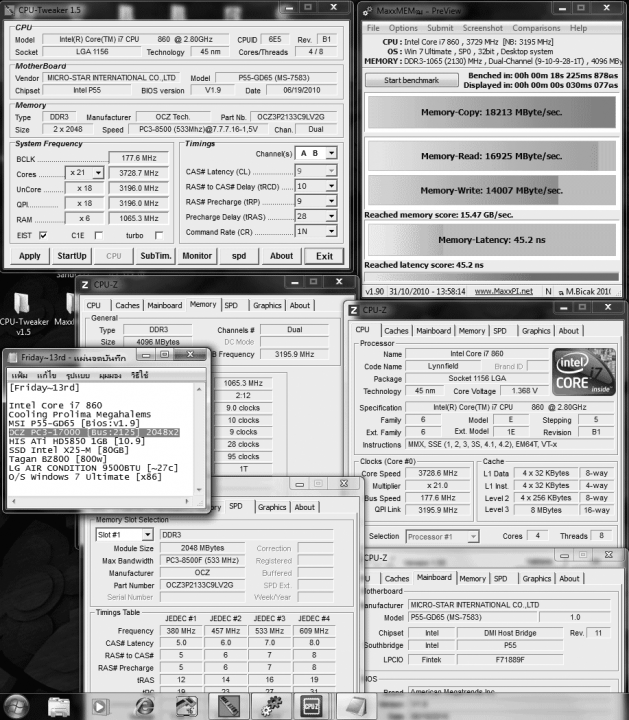Open Internet Explorer from the taskbar
This screenshot has height=720, width=629.
(144, 707)
